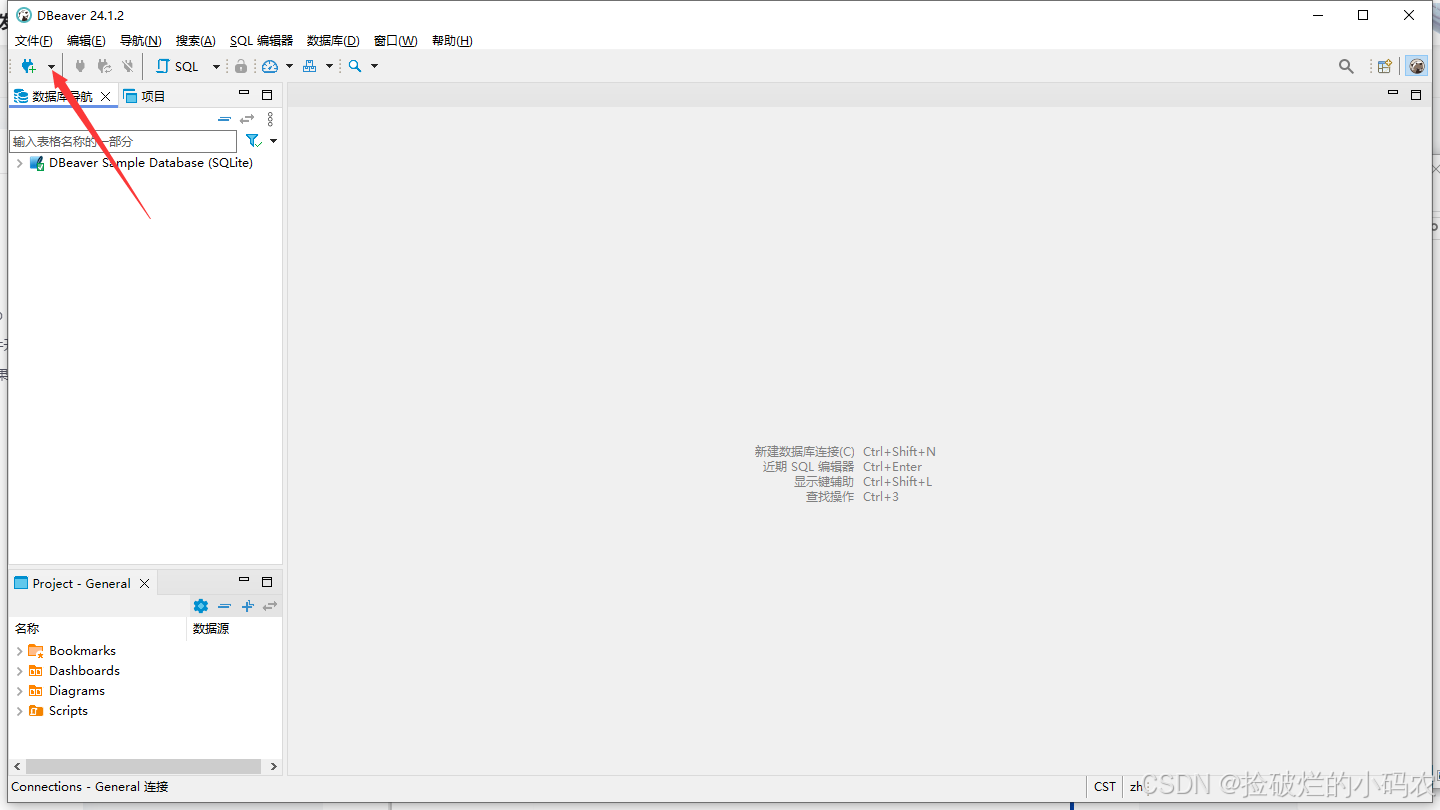
Task: Open the navigator view menu three-dots icon
Action: (270, 119)
